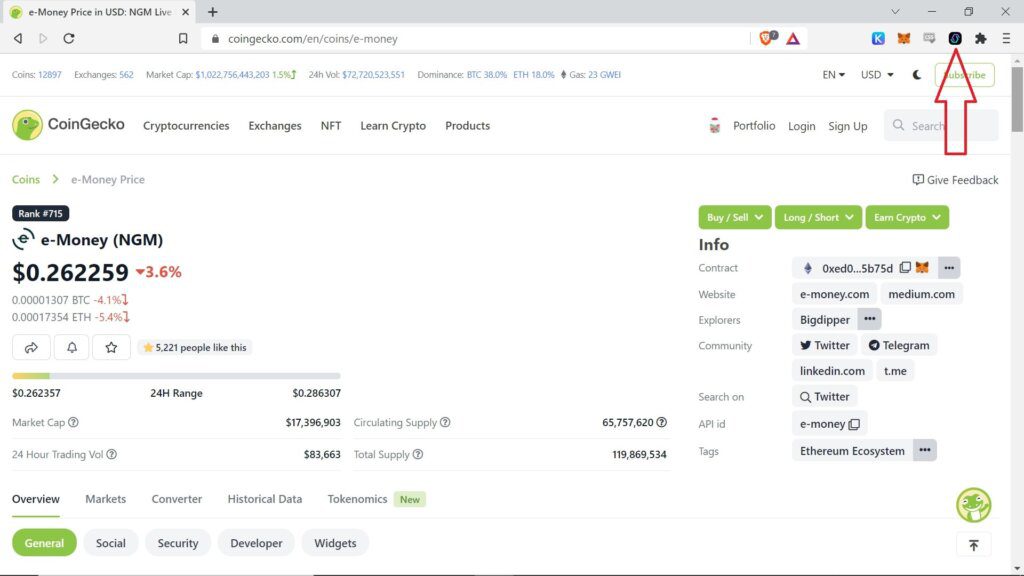The image size is (1024, 576).
Task: Open the browser main menu
Action: [x=1006, y=39]
